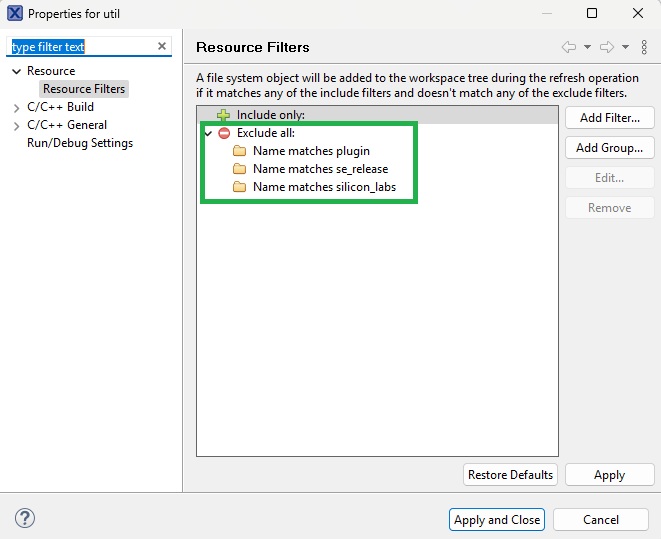Click folder icon beside silicon_labs filter
661x539 pixels.
click(239, 187)
